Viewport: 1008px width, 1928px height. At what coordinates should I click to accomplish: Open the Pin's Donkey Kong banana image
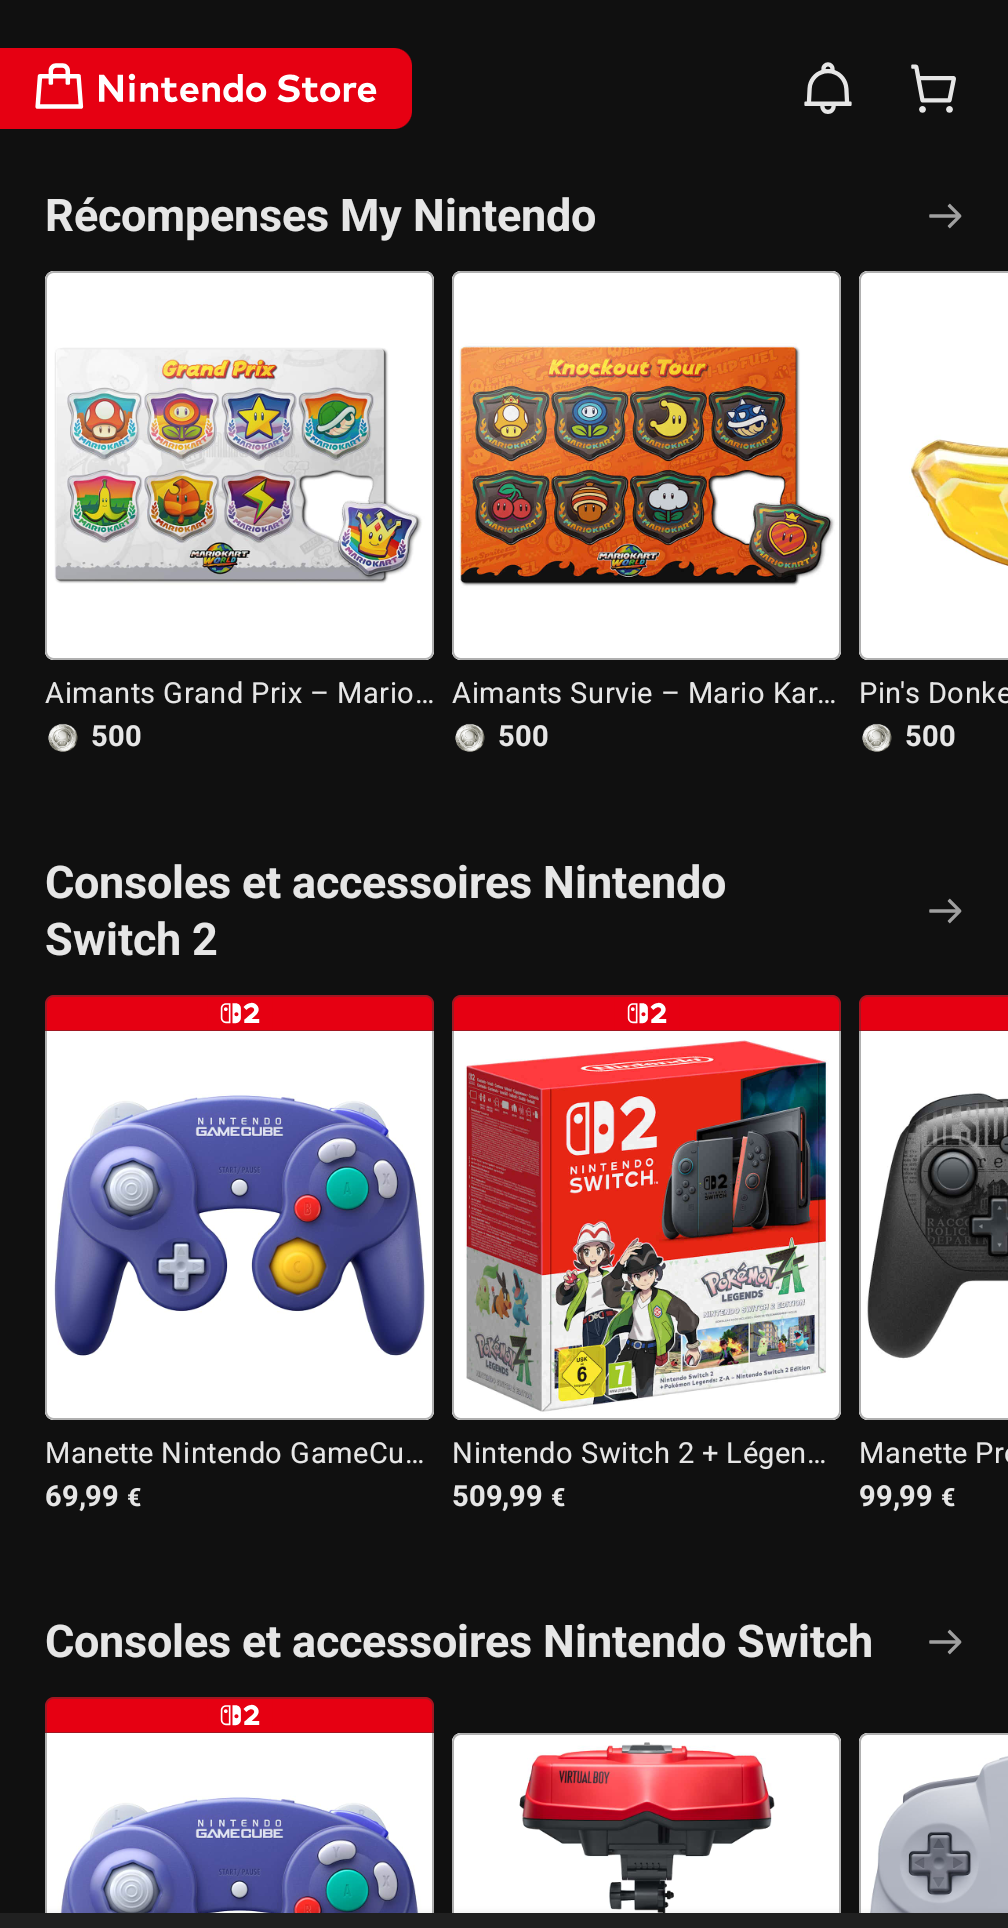pyautogui.click(x=934, y=466)
